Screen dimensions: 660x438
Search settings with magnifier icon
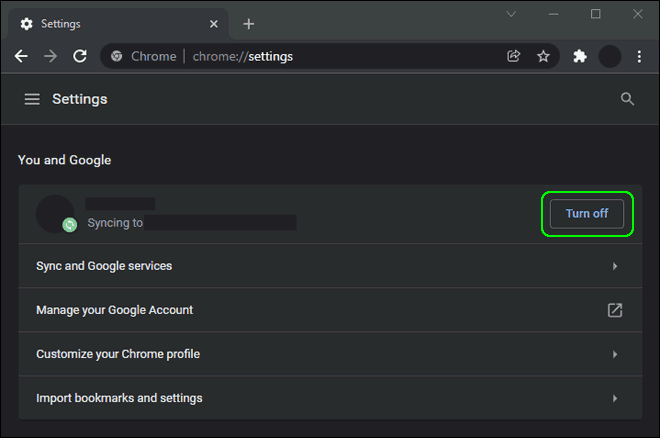click(x=627, y=99)
